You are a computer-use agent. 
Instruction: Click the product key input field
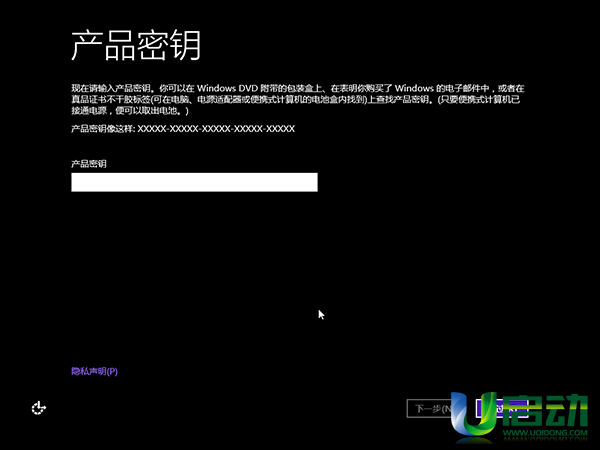click(194, 182)
